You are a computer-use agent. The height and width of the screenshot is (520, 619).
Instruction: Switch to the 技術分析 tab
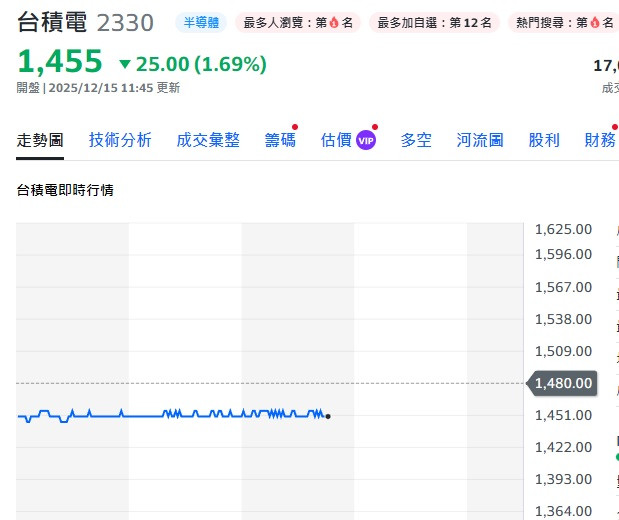click(x=120, y=140)
